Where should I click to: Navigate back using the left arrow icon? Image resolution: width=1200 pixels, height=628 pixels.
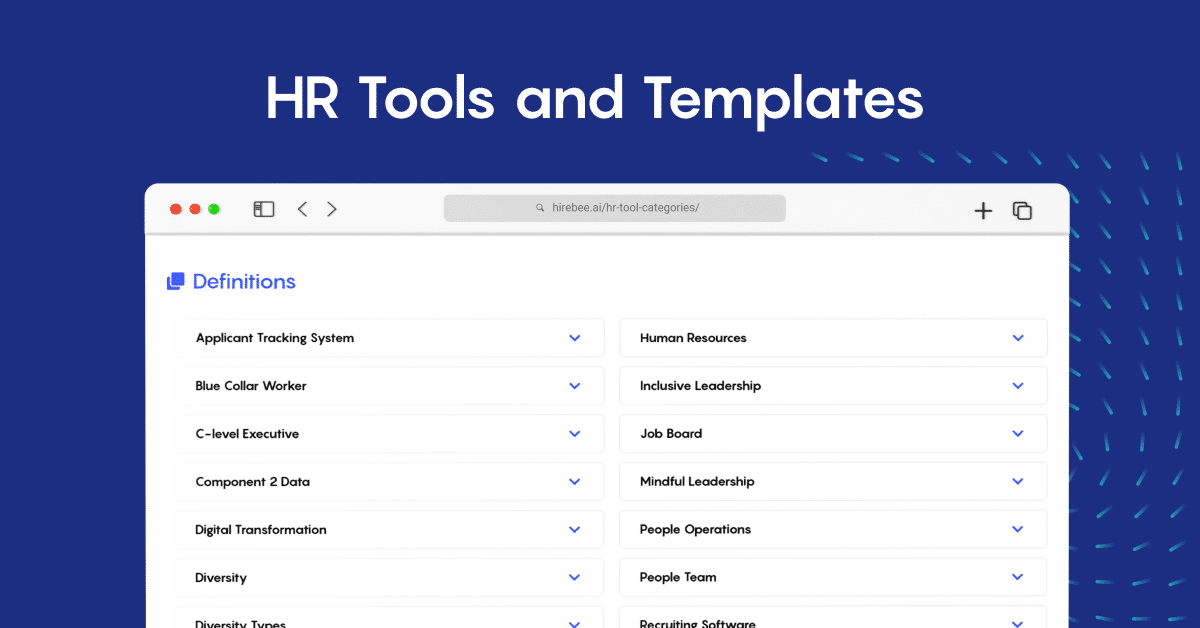(302, 208)
